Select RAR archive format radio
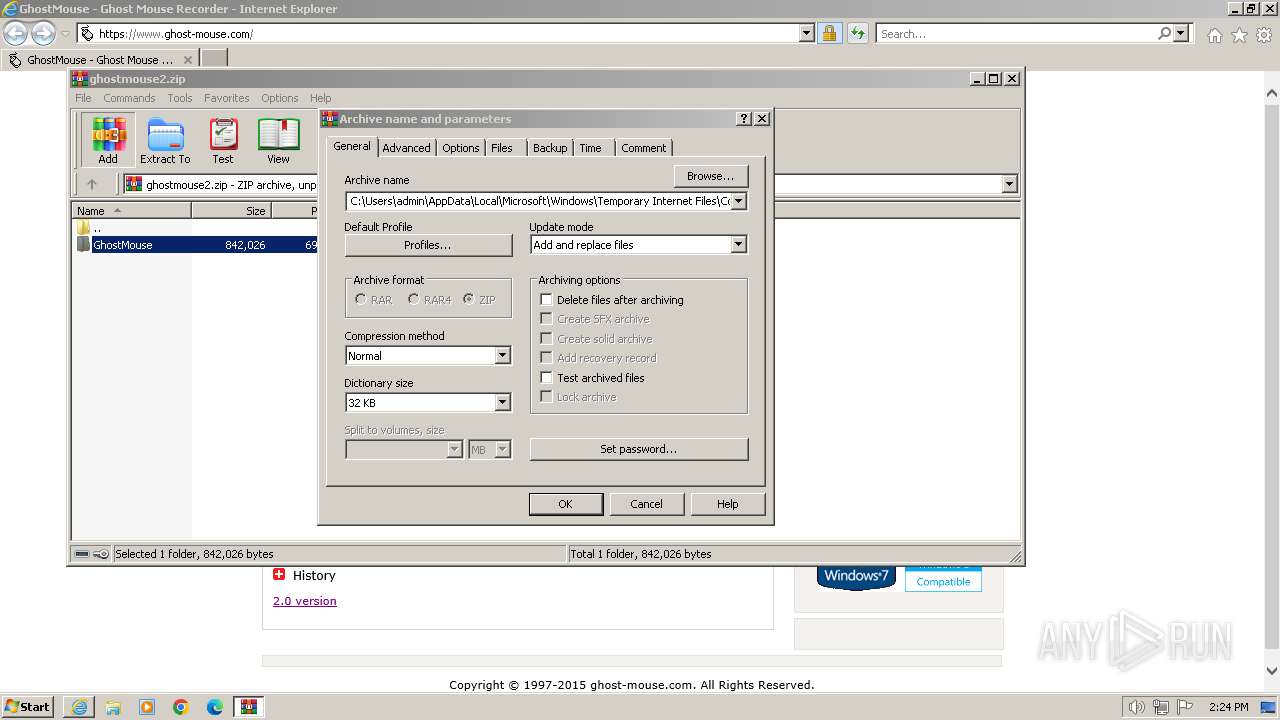The width and height of the screenshot is (1280, 720). pos(360,299)
